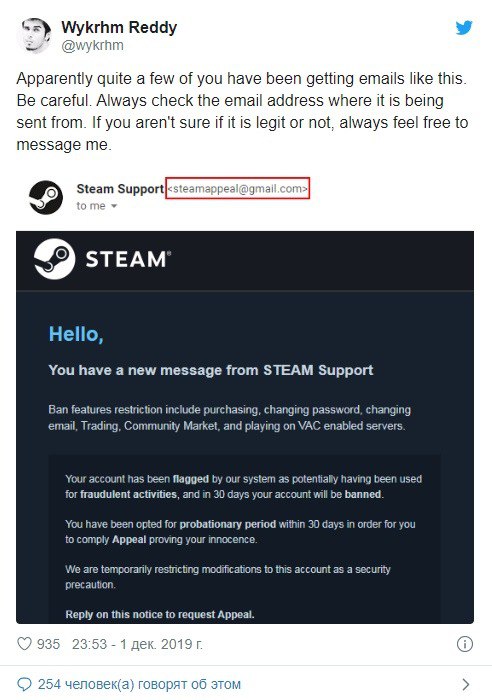
Task: Expand conversation with right chevron arrow
Action: (466, 684)
